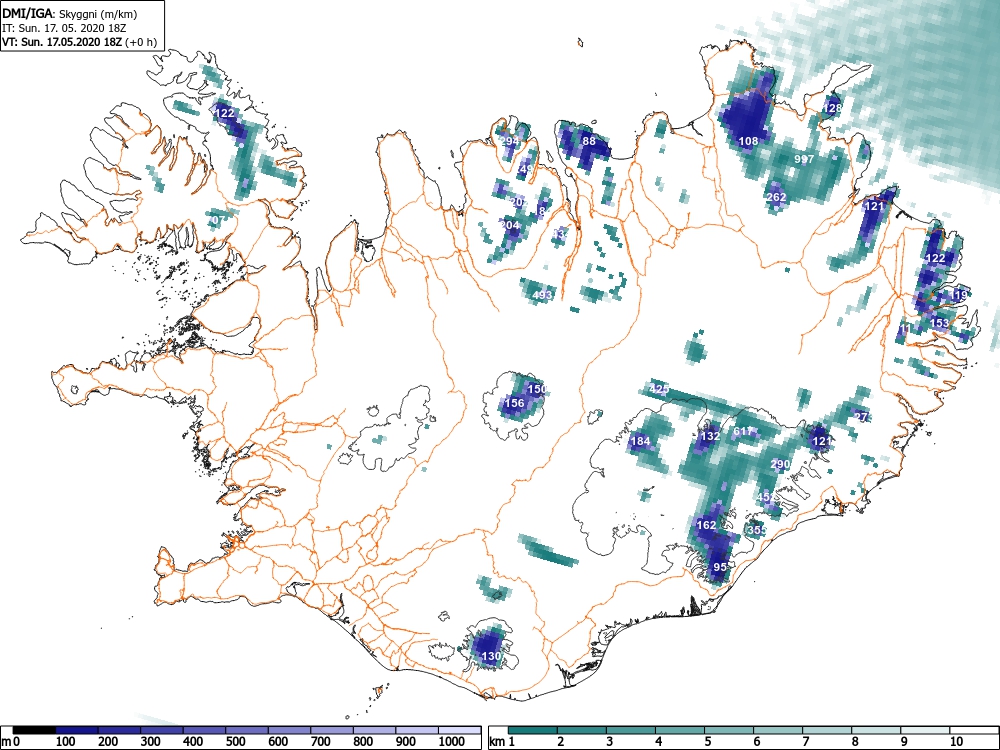
Task: Click the "153" value on the east coast
Action: pyautogui.click(x=939, y=323)
